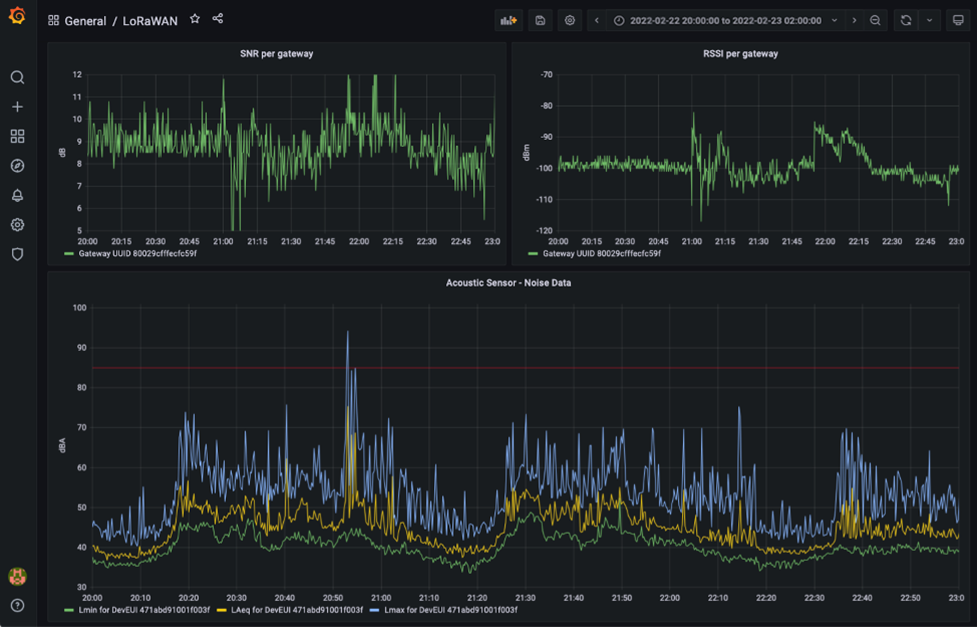Open the SNR per gateway panel title menu
977x627 pixels.
pyautogui.click(x=276, y=53)
